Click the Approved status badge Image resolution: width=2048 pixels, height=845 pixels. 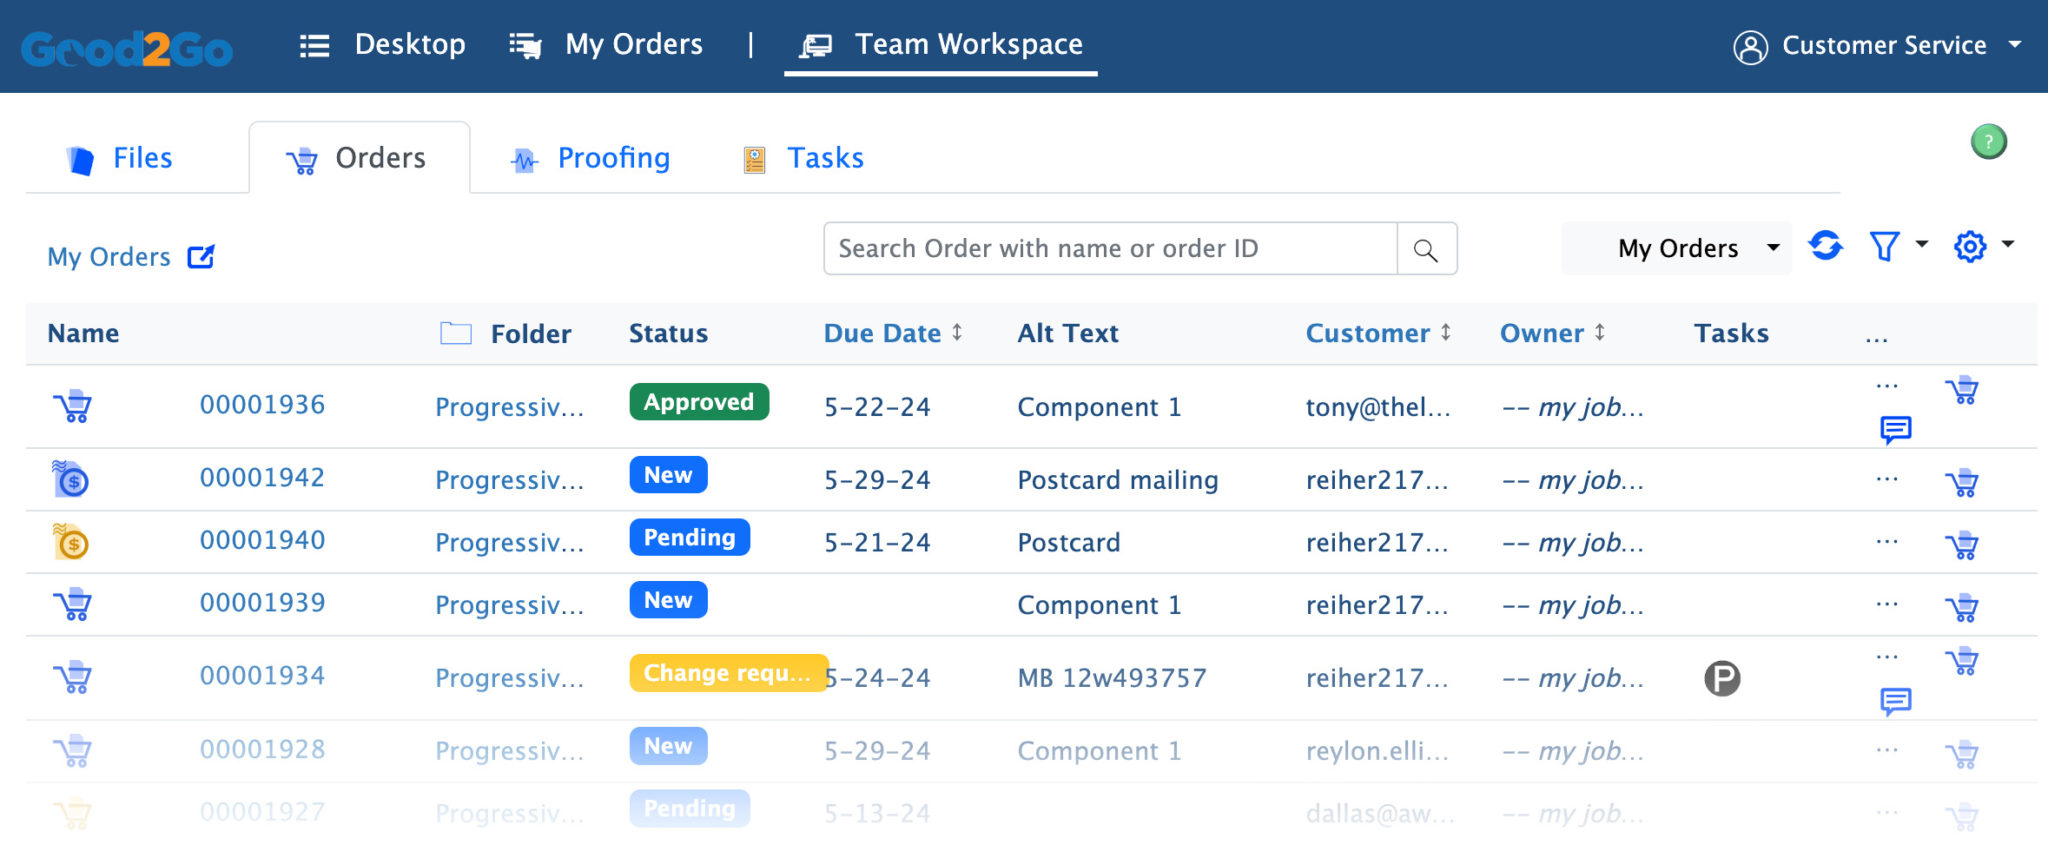tap(698, 403)
